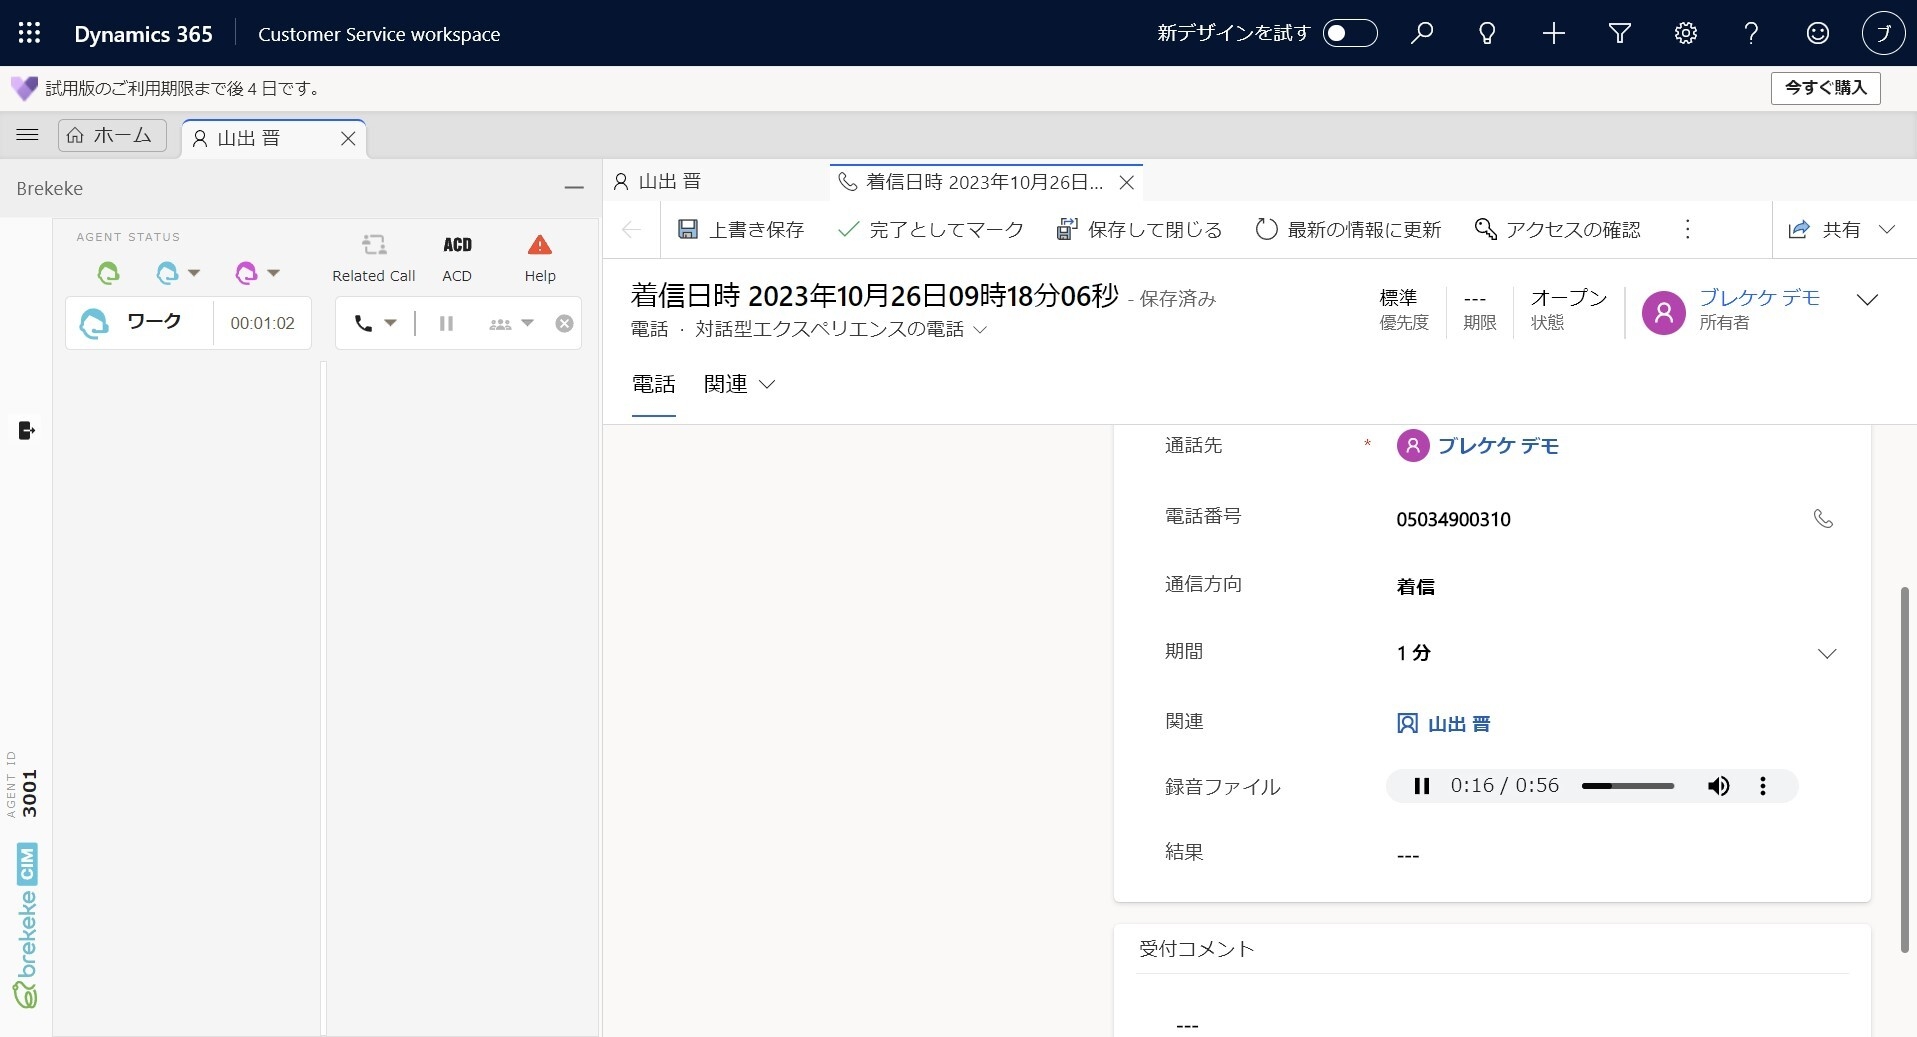Switch to the ホーム tab
Screen dimensions: 1917x1037
coord(112,136)
